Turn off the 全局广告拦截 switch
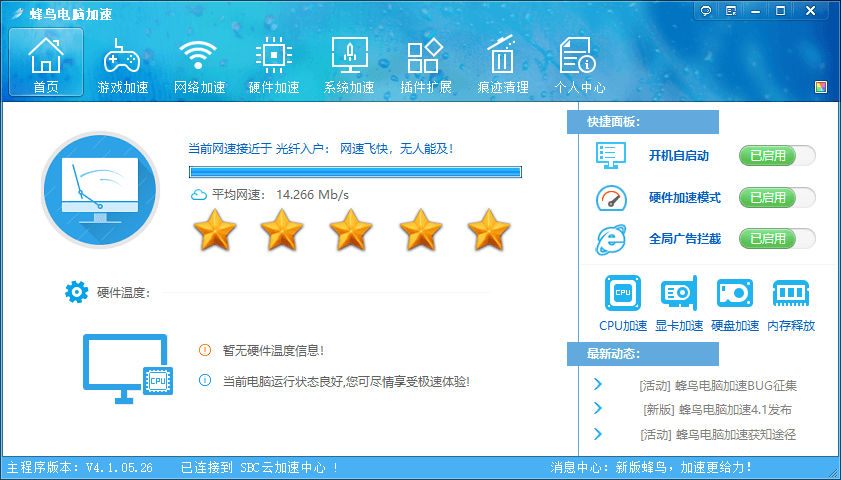 coord(777,239)
